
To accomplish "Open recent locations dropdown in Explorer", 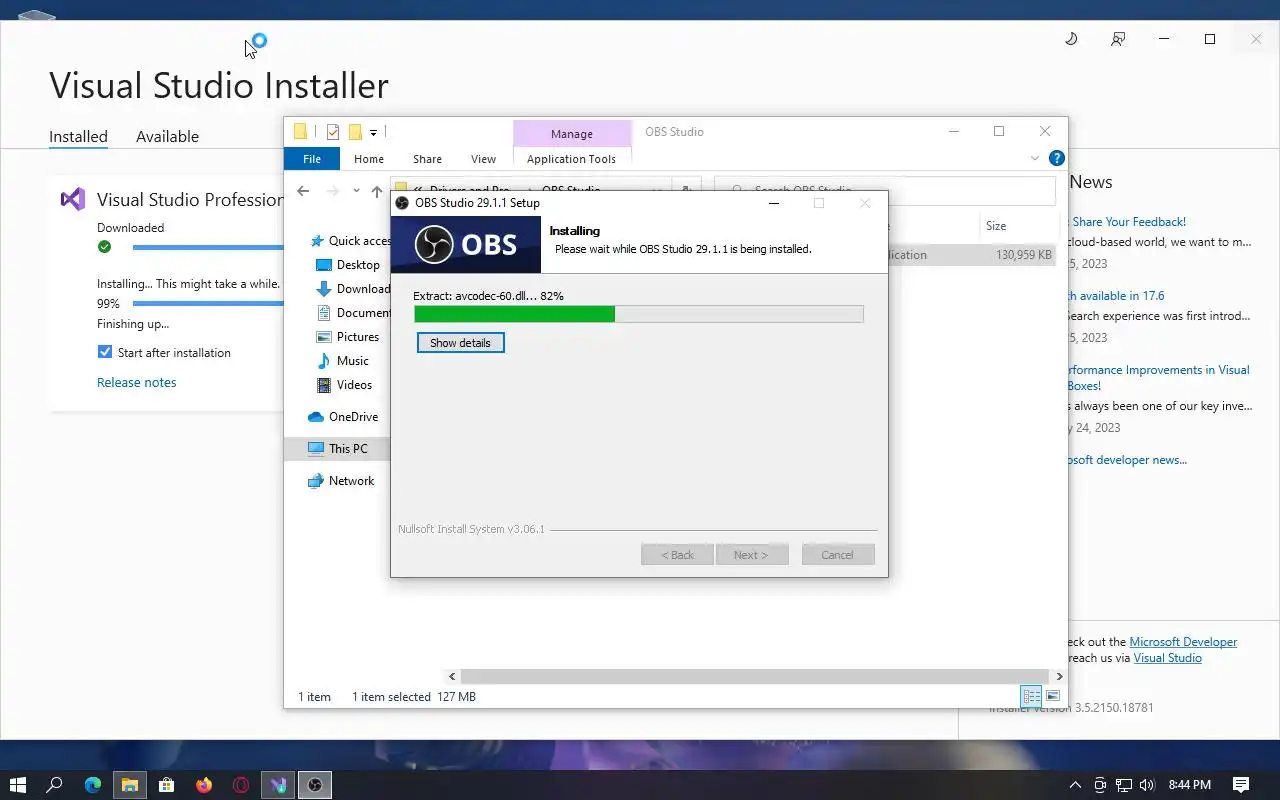I will 356,191.
